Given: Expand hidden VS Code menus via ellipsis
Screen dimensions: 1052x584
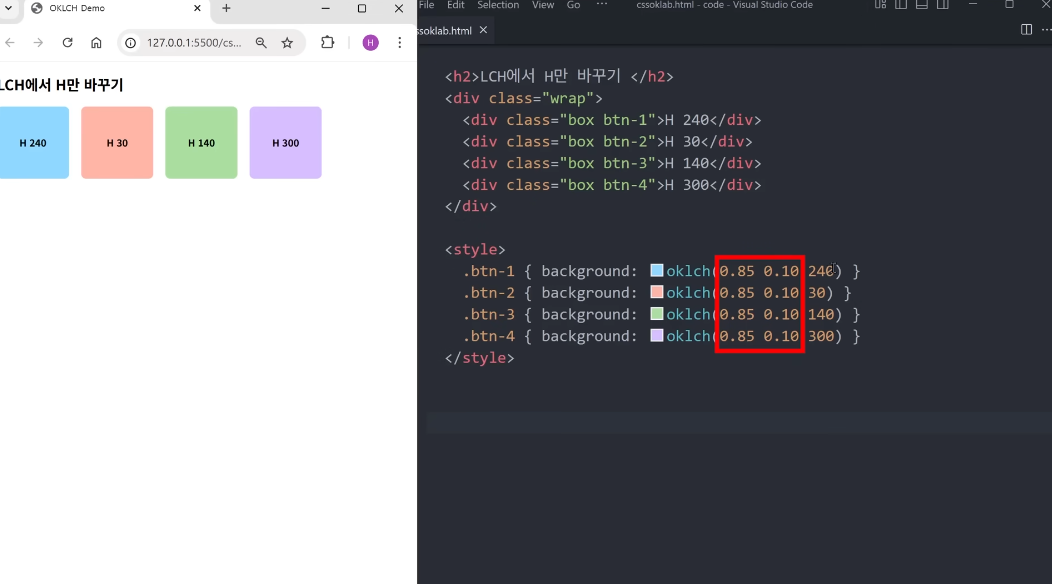Looking at the screenshot, I should pyautogui.click(x=601, y=5).
